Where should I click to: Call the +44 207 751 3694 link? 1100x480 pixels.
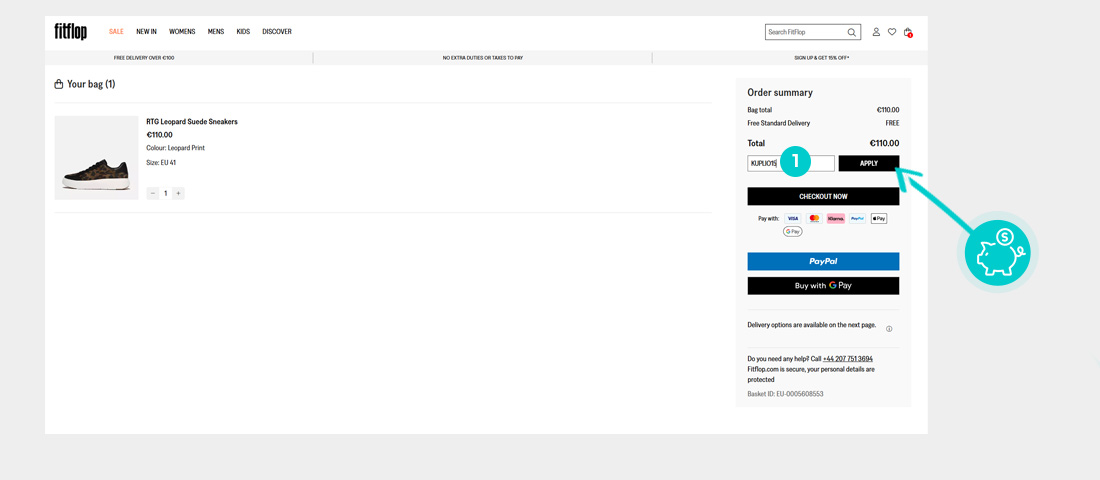click(847, 359)
